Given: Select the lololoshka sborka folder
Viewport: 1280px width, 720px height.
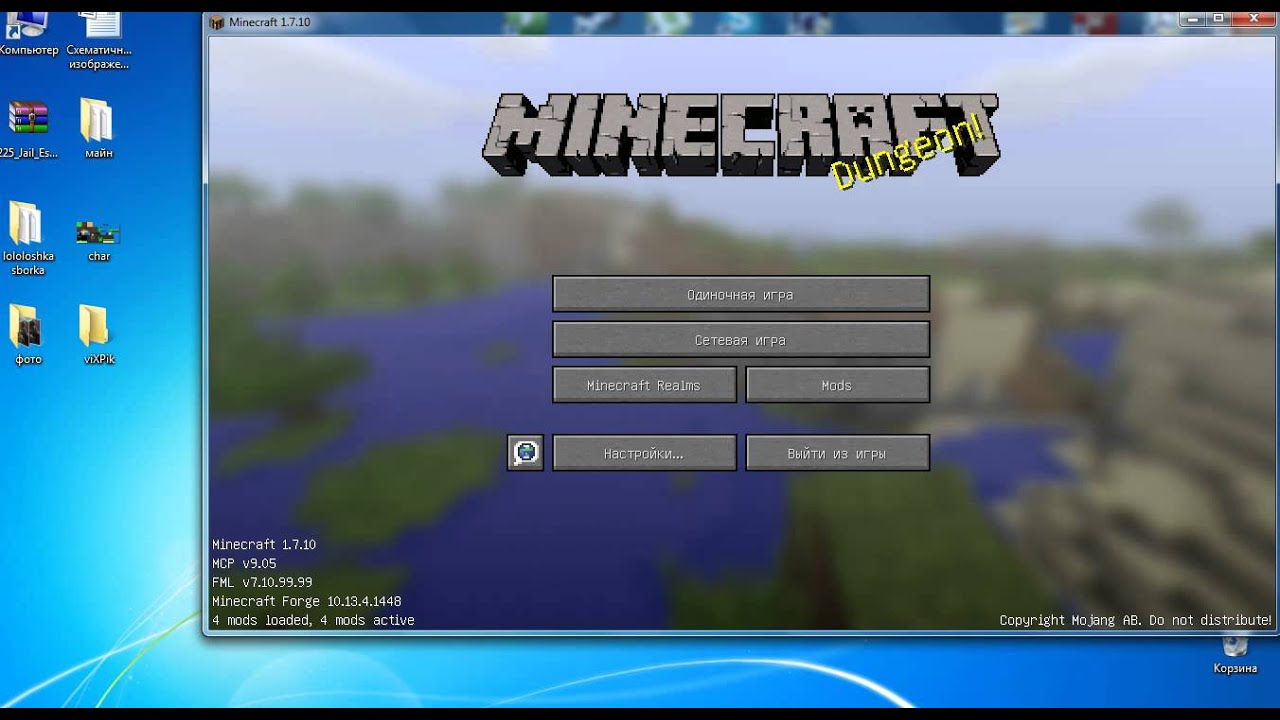Looking at the screenshot, I should coord(28,239).
